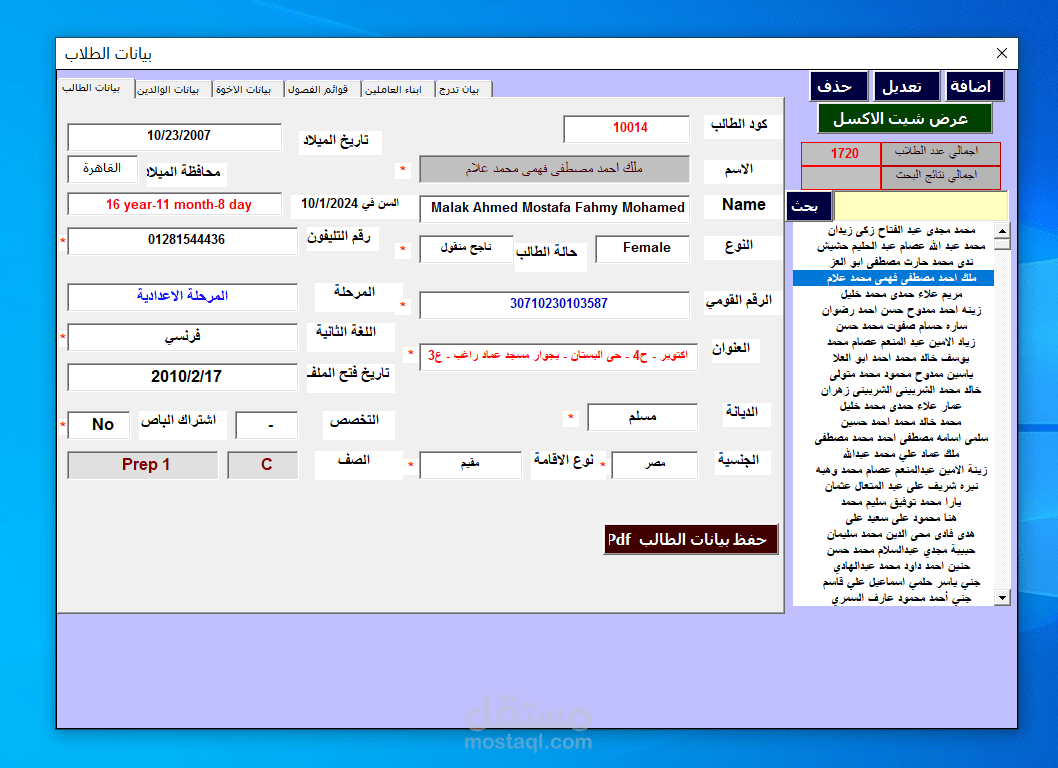Select student محمد مجدى عبد الفتاح زكى زيدان

tap(893, 230)
